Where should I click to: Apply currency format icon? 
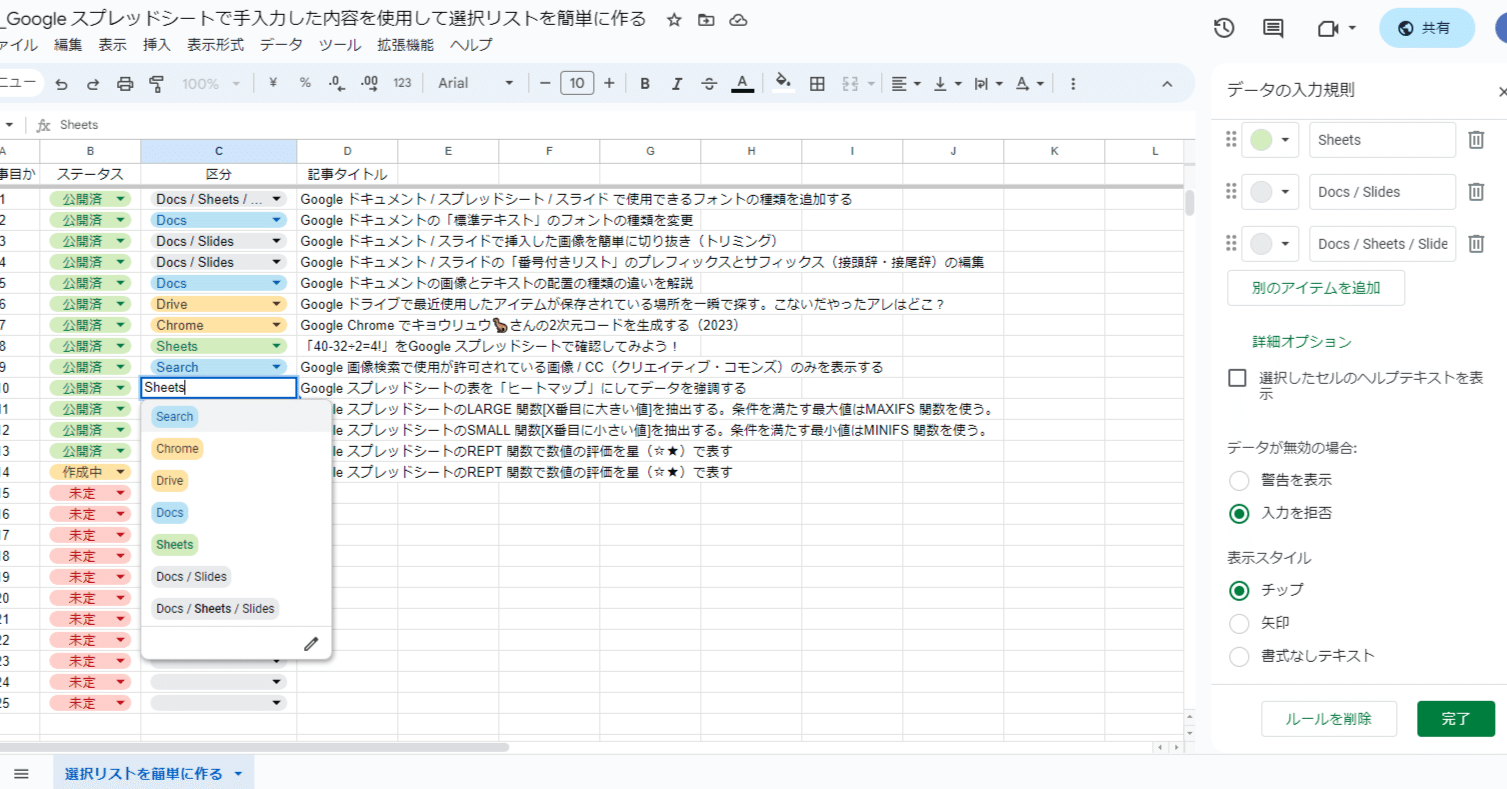pyautogui.click(x=272, y=83)
